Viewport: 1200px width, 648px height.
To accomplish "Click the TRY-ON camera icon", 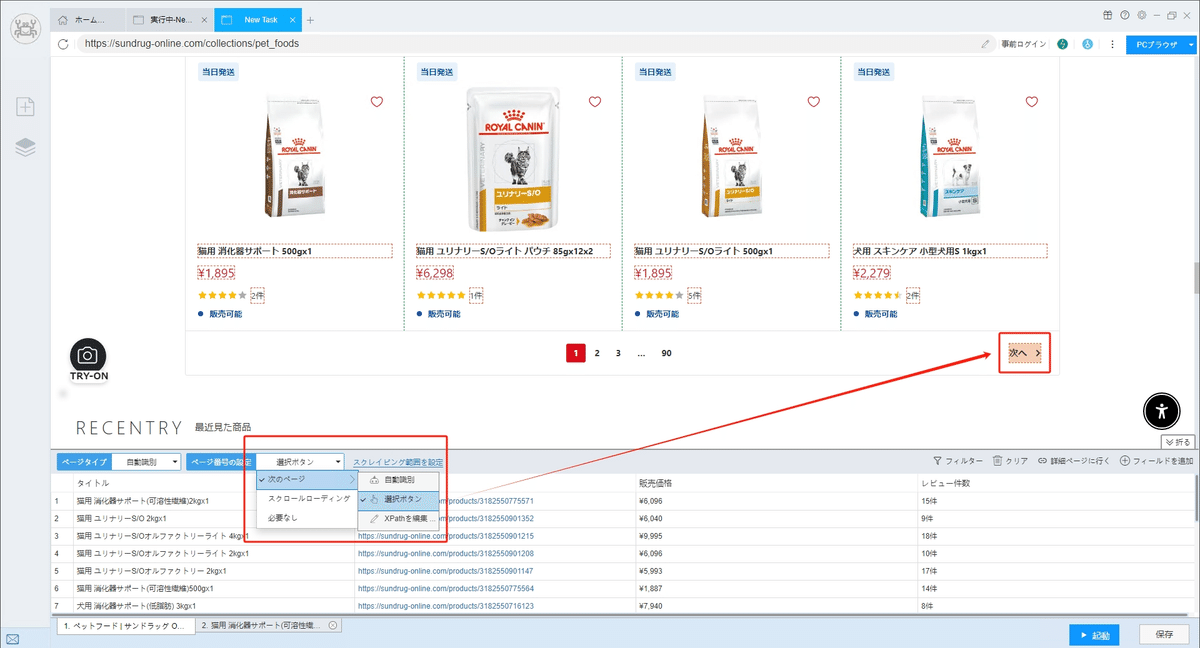I will (88, 356).
